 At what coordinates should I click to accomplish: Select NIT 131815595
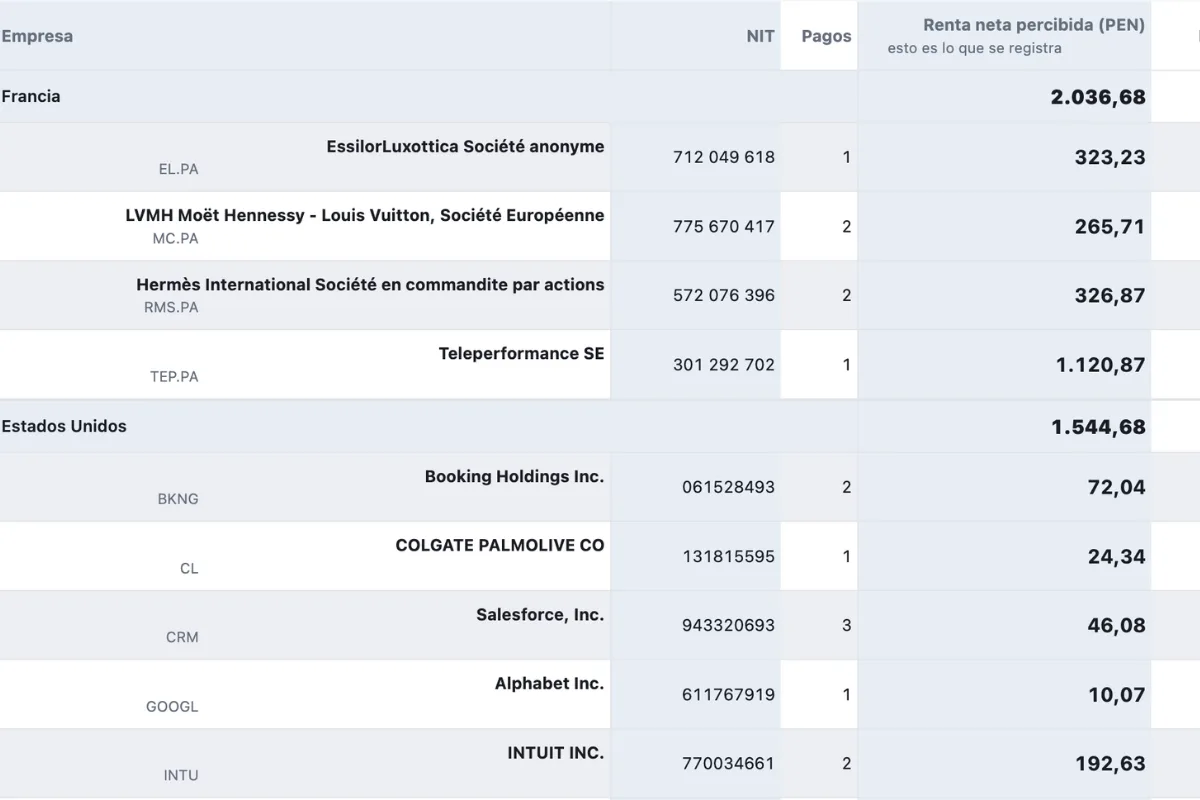729,556
